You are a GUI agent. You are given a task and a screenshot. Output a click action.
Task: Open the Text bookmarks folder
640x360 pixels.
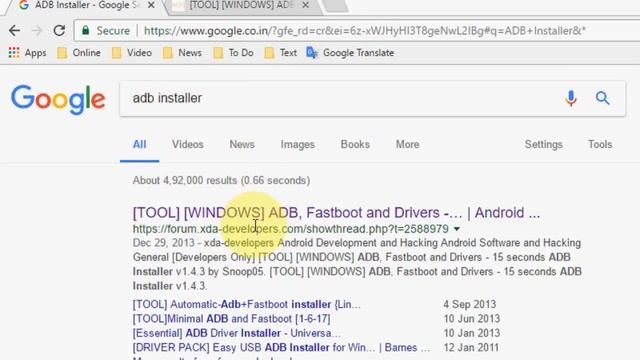[x=281, y=53]
